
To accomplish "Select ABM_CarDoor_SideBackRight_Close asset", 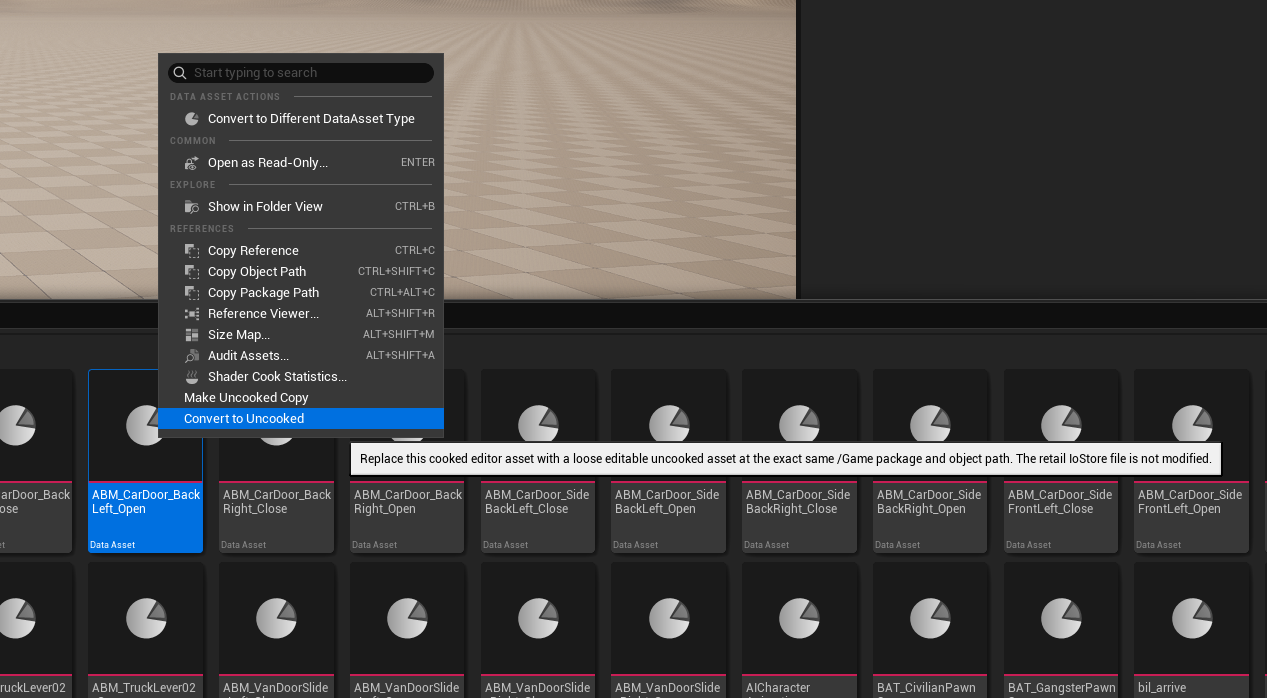I will pyautogui.click(x=800, y=461).
